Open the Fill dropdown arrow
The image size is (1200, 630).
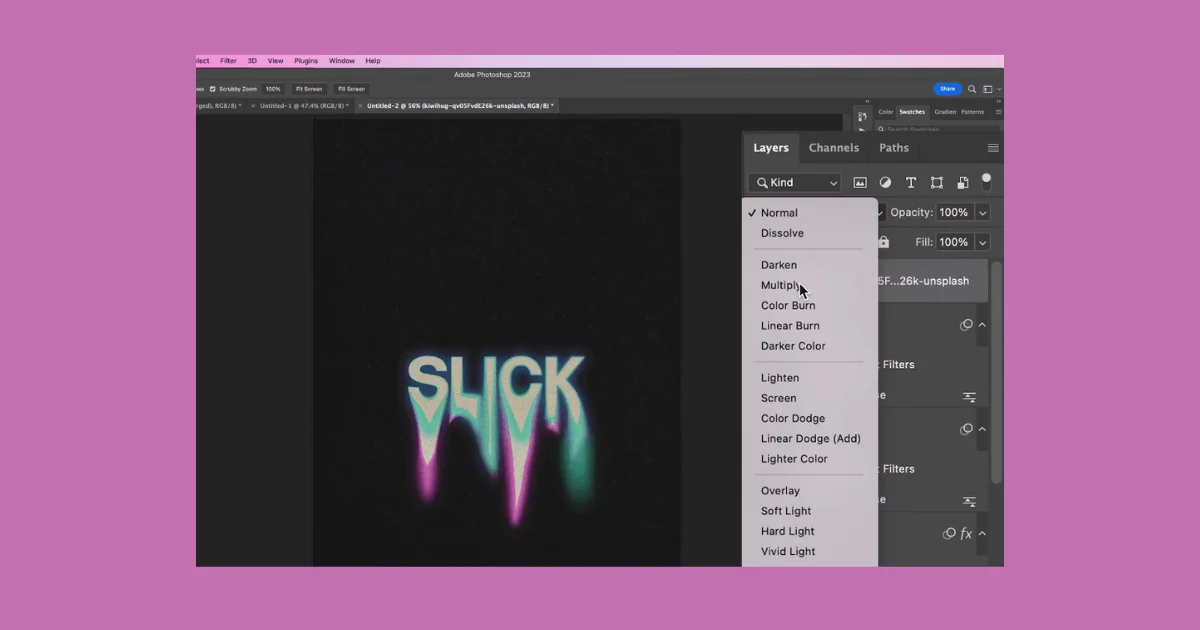click(x=982, y=242)
